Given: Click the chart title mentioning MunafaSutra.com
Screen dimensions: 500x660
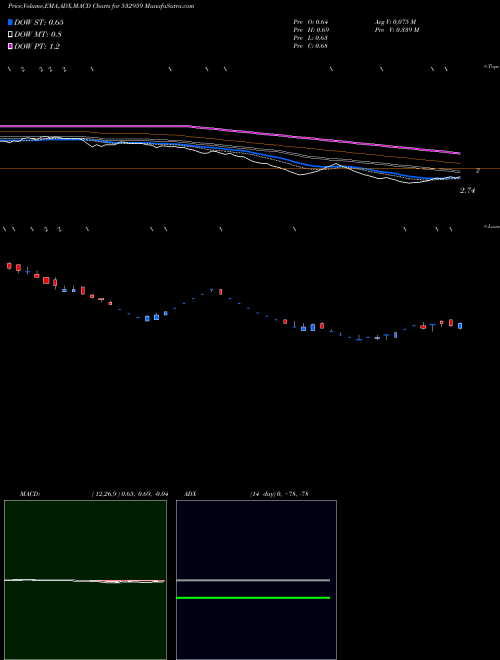Looking at the screenshot, I should (x=101, y=6).
